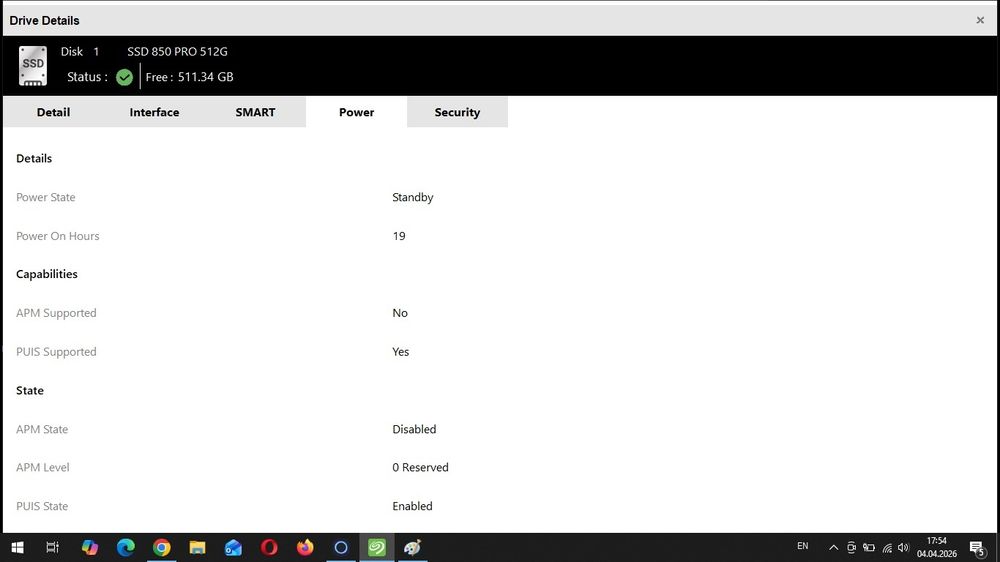Screen dimensions: 1000x562
Task: Click the APM Supported value No
Action: (x=400, y=313)
